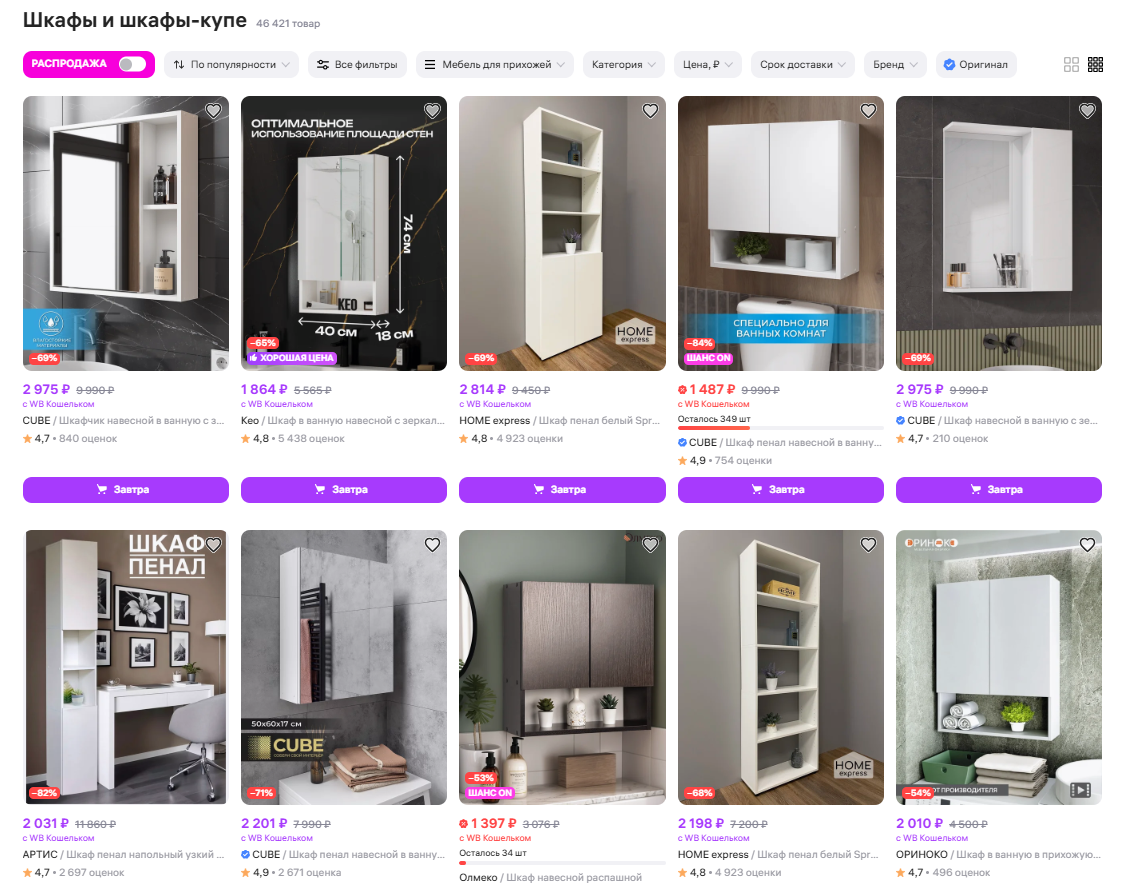Add the 1 864 ₽ Keo cabinet to the cart with Завтра
This screenshot has width=1126, height=887.
coord(343,490)
